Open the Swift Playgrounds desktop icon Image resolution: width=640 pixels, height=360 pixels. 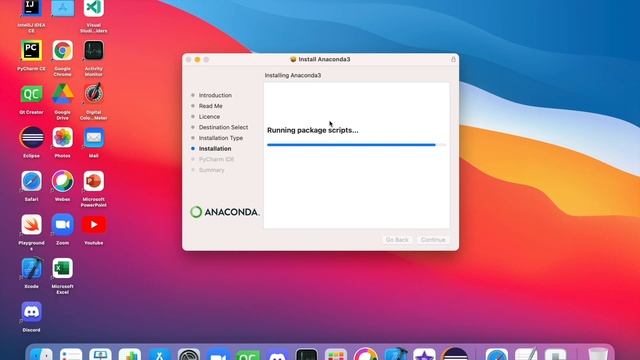31,225
